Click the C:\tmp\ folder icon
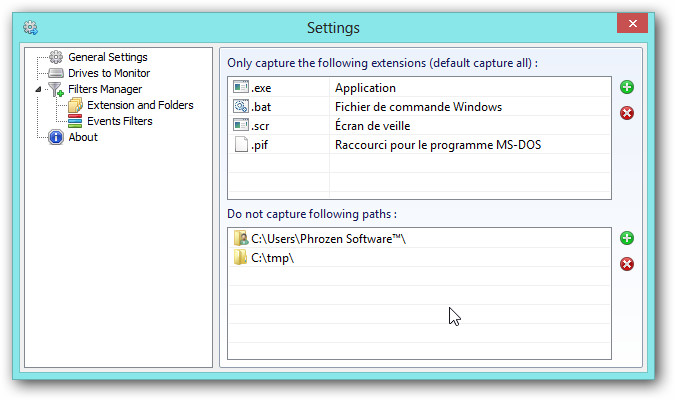This screenshot has height=400, width=675. click(240, 258)
